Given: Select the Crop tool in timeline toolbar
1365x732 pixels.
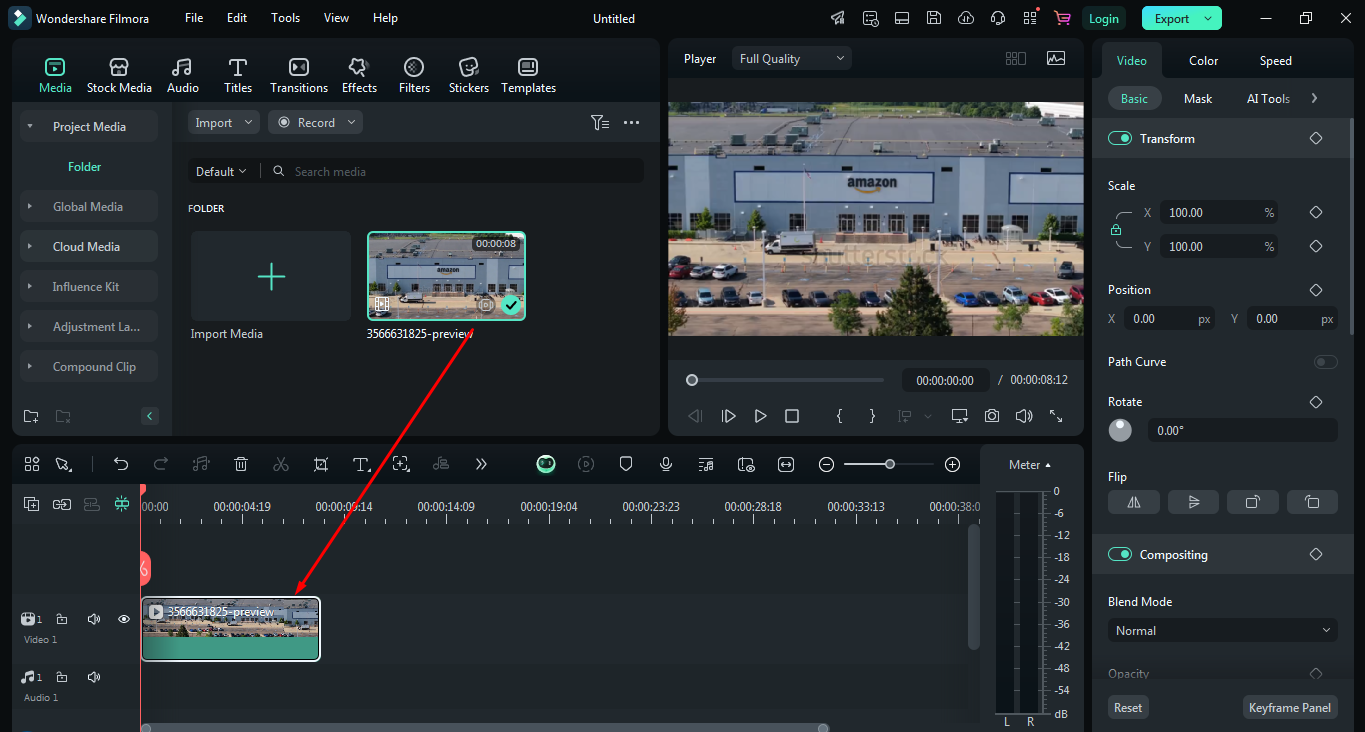Looking at the screenshot, I should pyautogui.click(x=321, y=464).
